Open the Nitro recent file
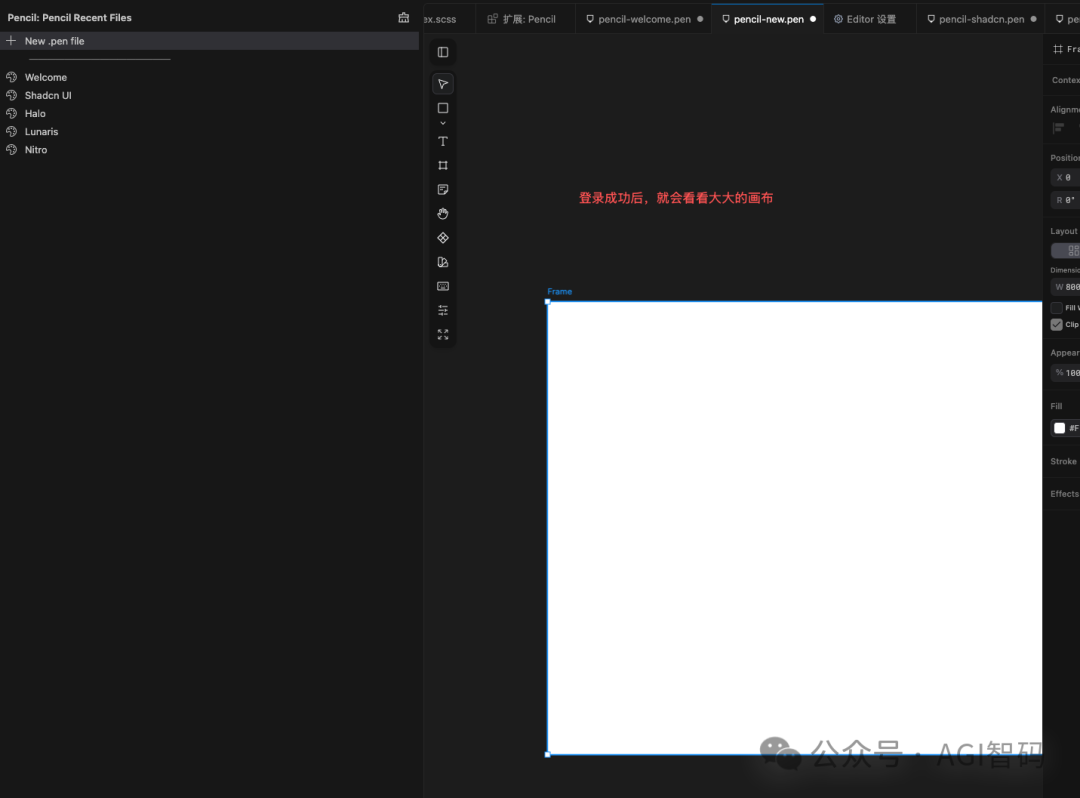 36,149
